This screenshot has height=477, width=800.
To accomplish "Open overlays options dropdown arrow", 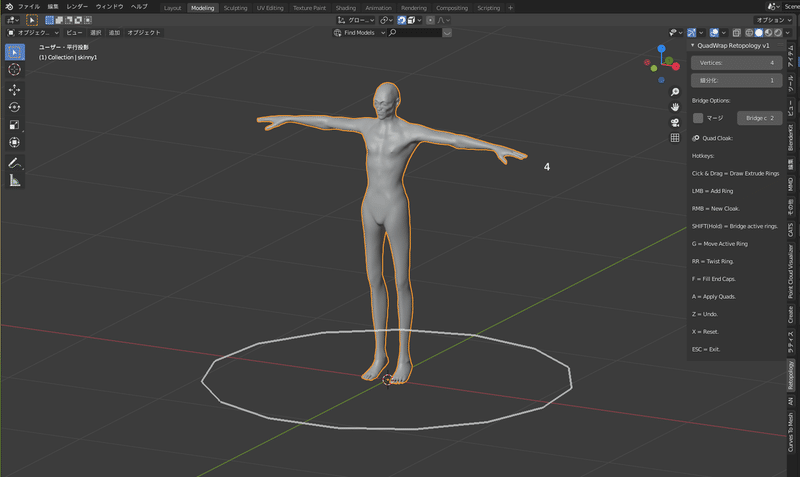I will pos(723,33).
